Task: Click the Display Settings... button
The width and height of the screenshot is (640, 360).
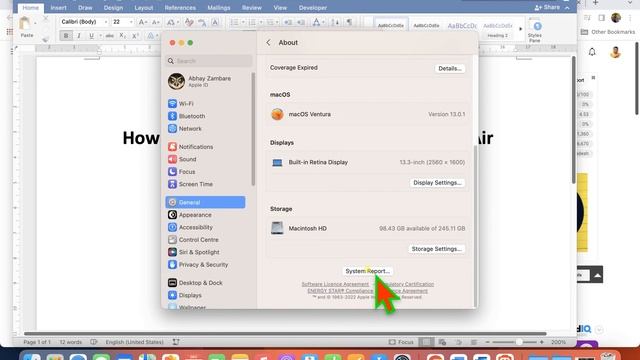Action: (437, 183)
